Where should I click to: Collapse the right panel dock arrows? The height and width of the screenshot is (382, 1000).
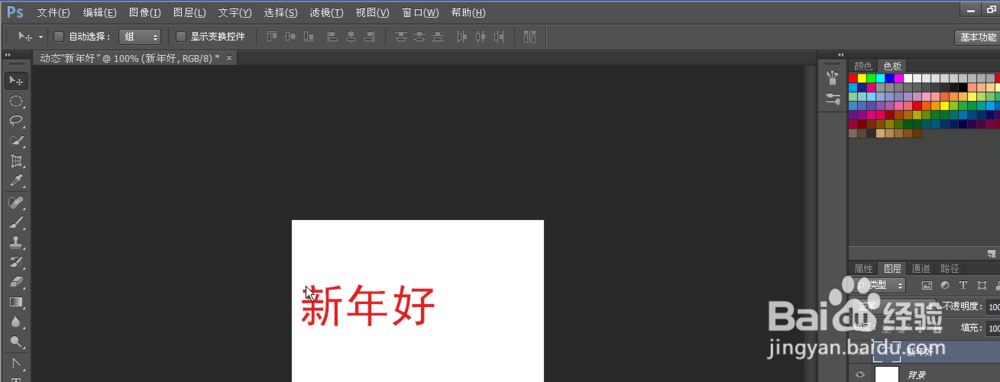841,55
